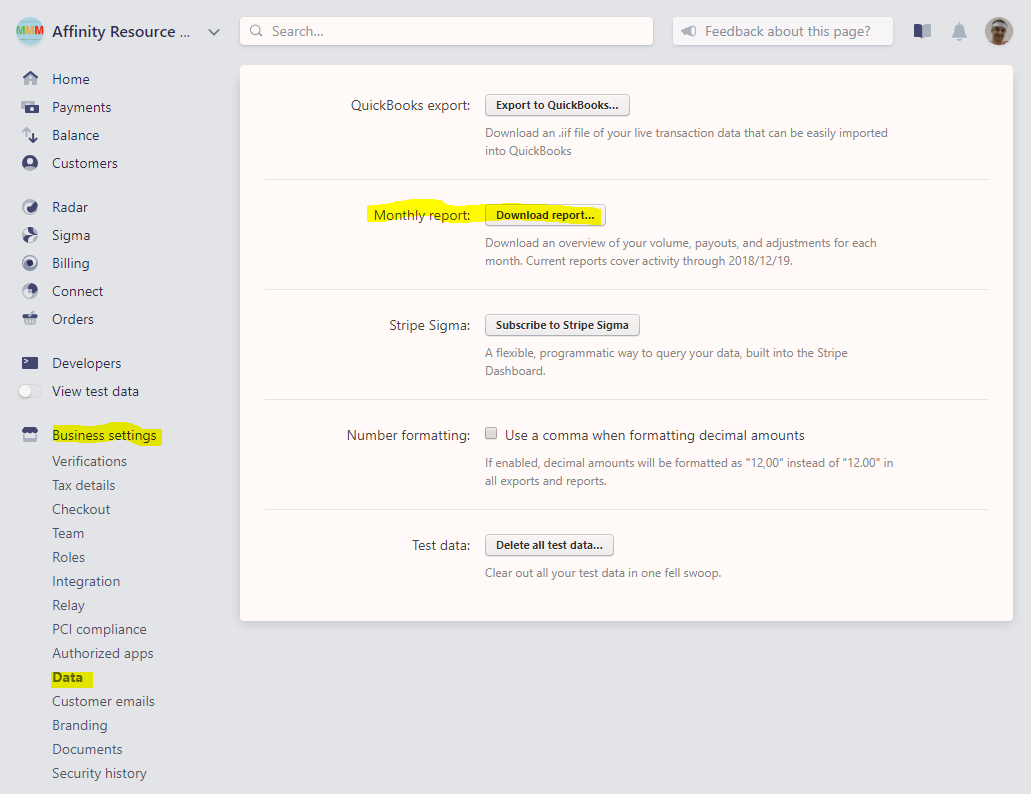Click Business settings heading
This screenshot has height=794, width=1031.
[105, 435]
